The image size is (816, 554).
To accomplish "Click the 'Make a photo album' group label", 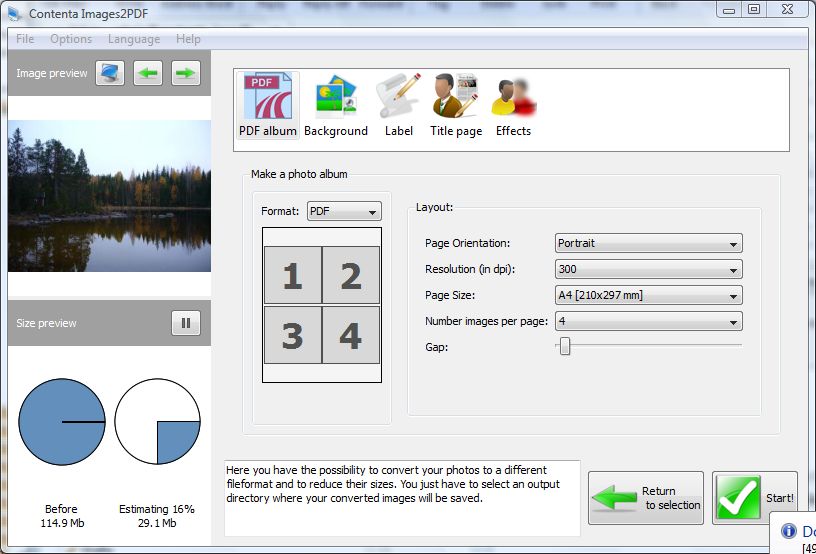I will pyautogui.click(x=299, y=174).
